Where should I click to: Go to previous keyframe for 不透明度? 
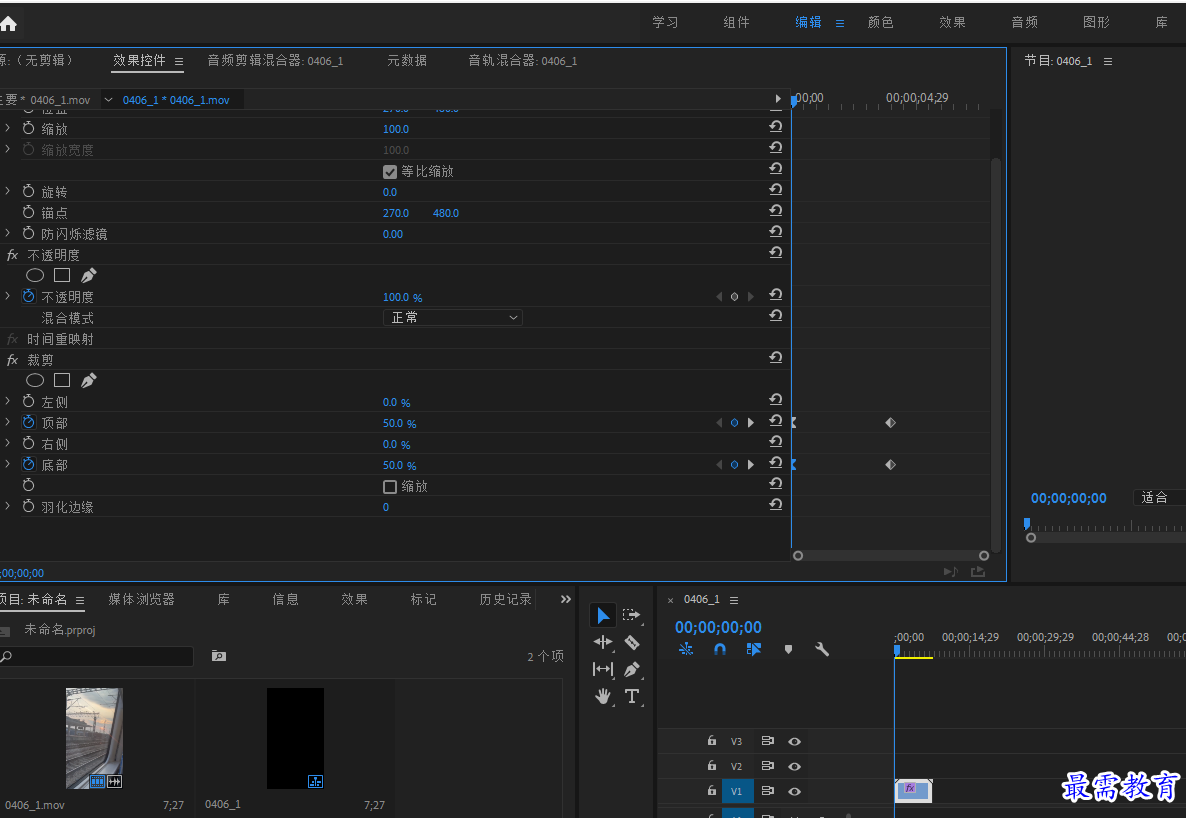(x=719, y=297)
